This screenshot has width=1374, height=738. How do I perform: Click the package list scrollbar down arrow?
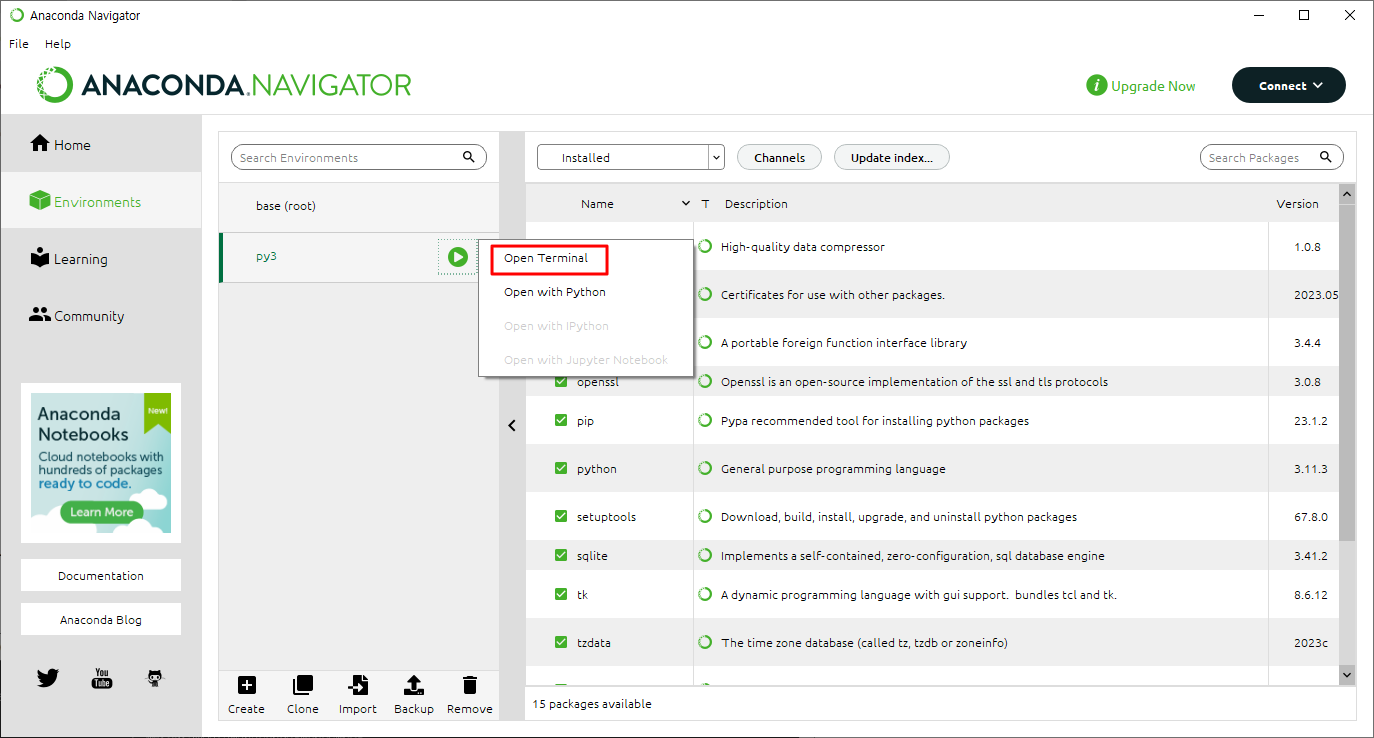[x=1346, y=676]
